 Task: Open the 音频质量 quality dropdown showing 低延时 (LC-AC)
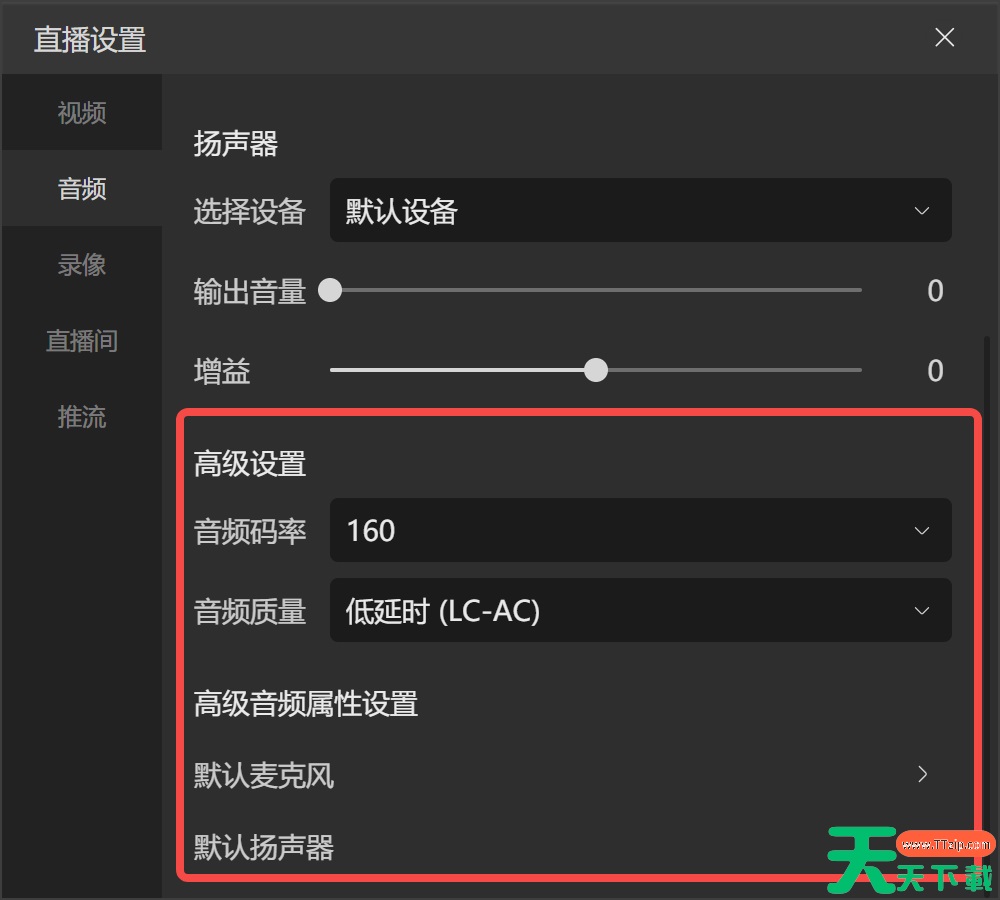[640, 610]
